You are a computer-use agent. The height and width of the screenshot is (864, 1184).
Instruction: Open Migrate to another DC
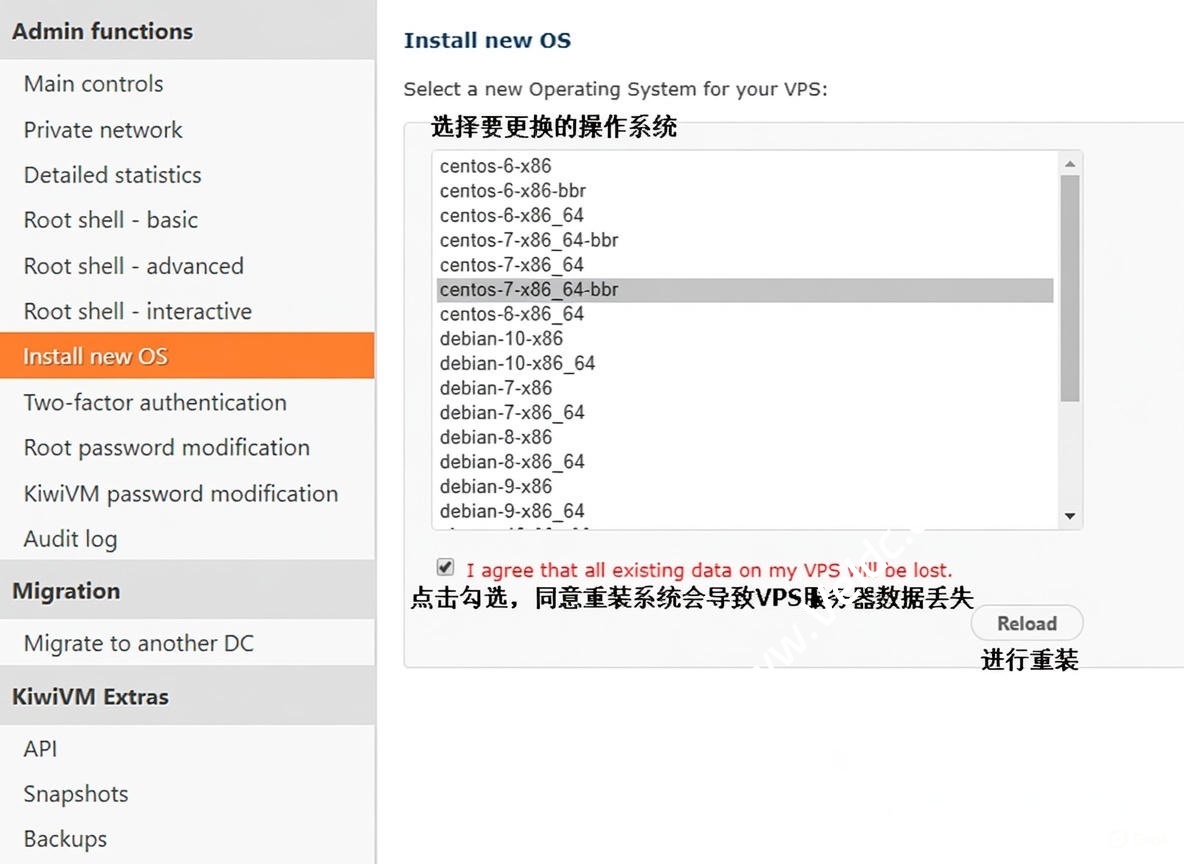tap(139, 643)
